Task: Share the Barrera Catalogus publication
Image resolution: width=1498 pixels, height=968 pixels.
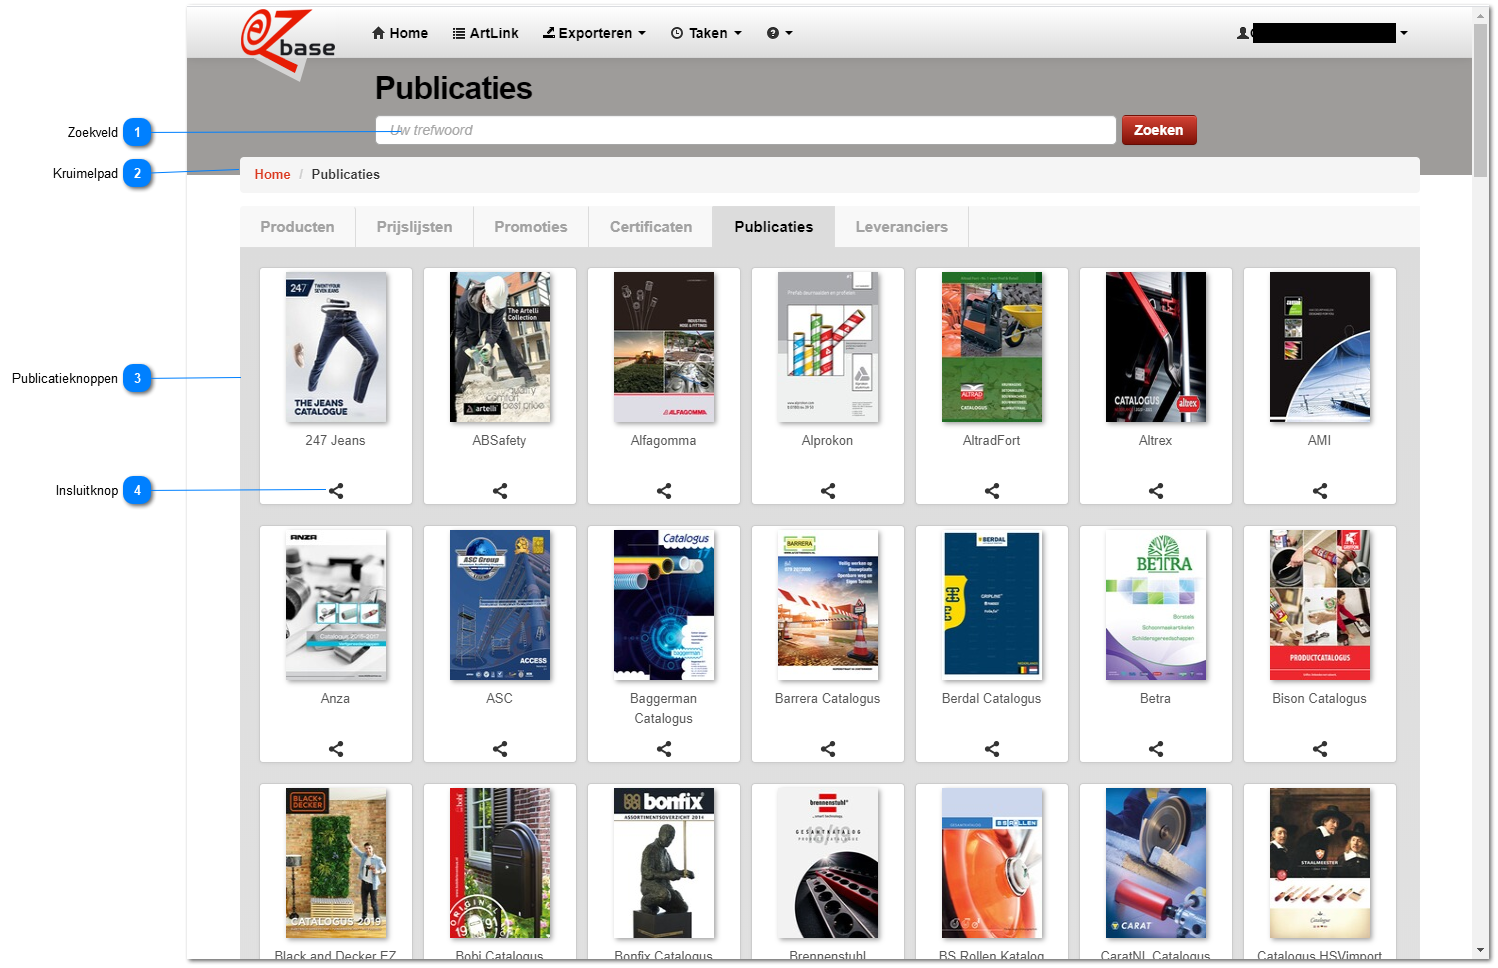Action: 828,749
